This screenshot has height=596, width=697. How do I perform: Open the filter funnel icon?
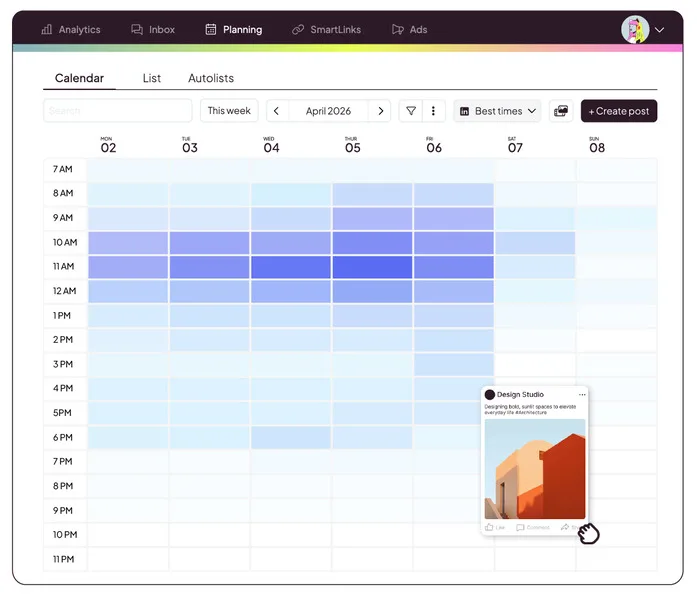tap(411, 111)
